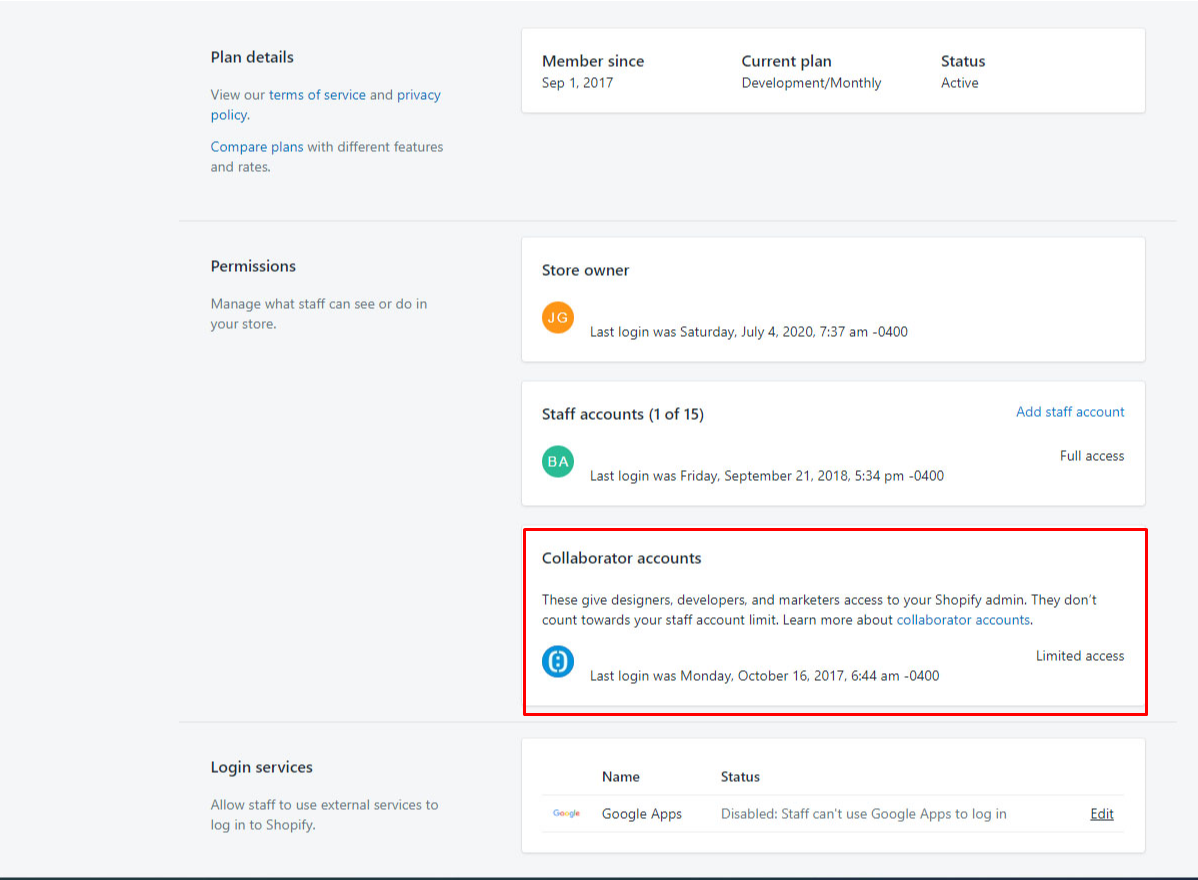1198x880 pixels.
Task: Click the collaborator last login October 16 text
Action: pos(764,676)
